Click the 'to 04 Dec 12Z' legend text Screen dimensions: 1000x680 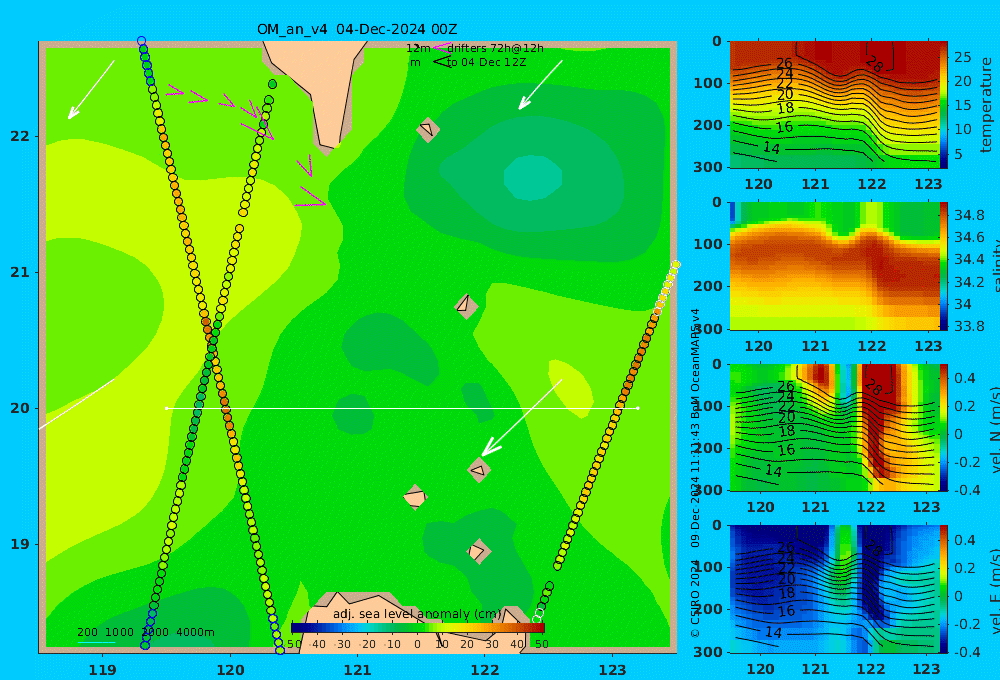pyautogui.click(x=486, y=63)
